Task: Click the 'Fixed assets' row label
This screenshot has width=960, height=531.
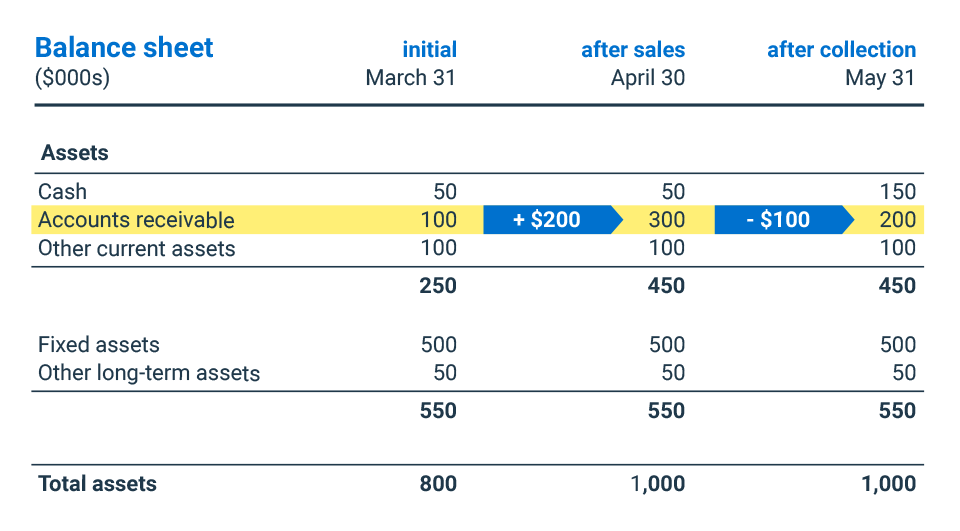Action: point(98,345)
